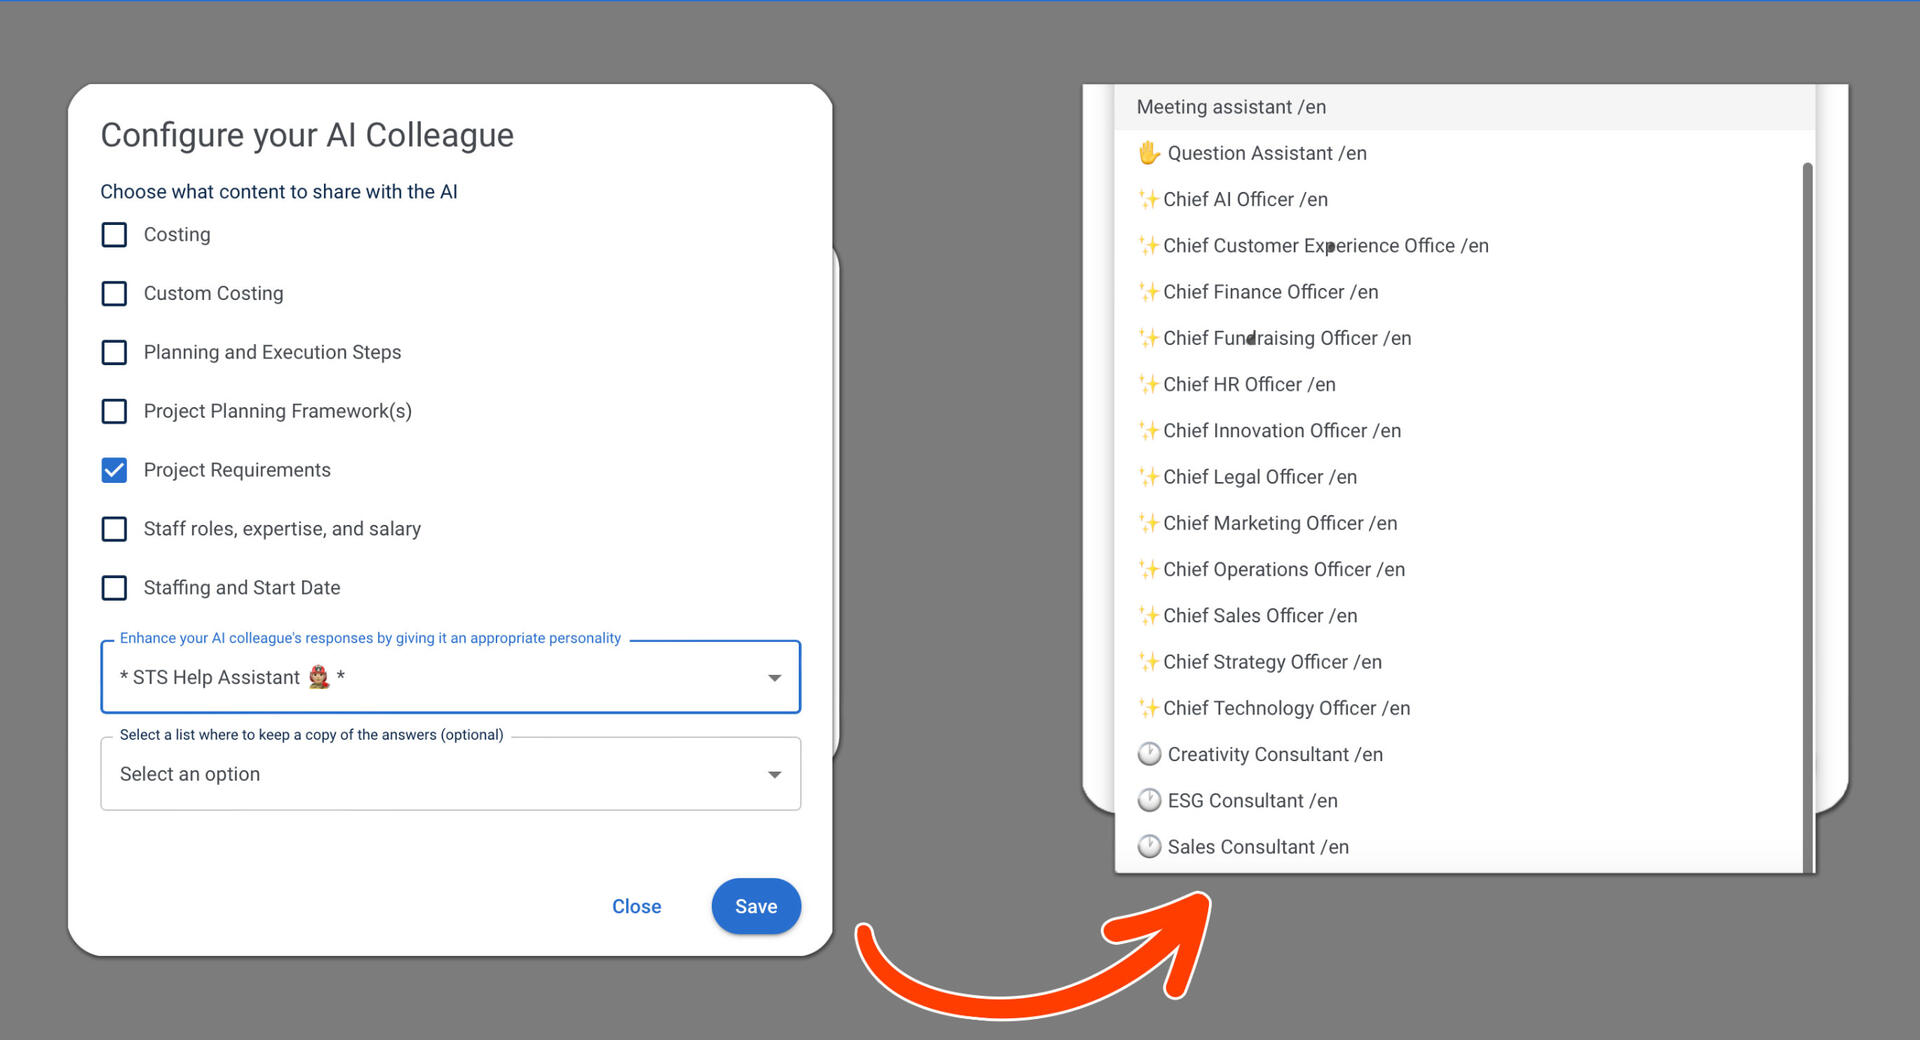Click the personality list vertical scrollbar
The width and height of the screenshot is (1920, 1040).
click(x=1807, y=500)
